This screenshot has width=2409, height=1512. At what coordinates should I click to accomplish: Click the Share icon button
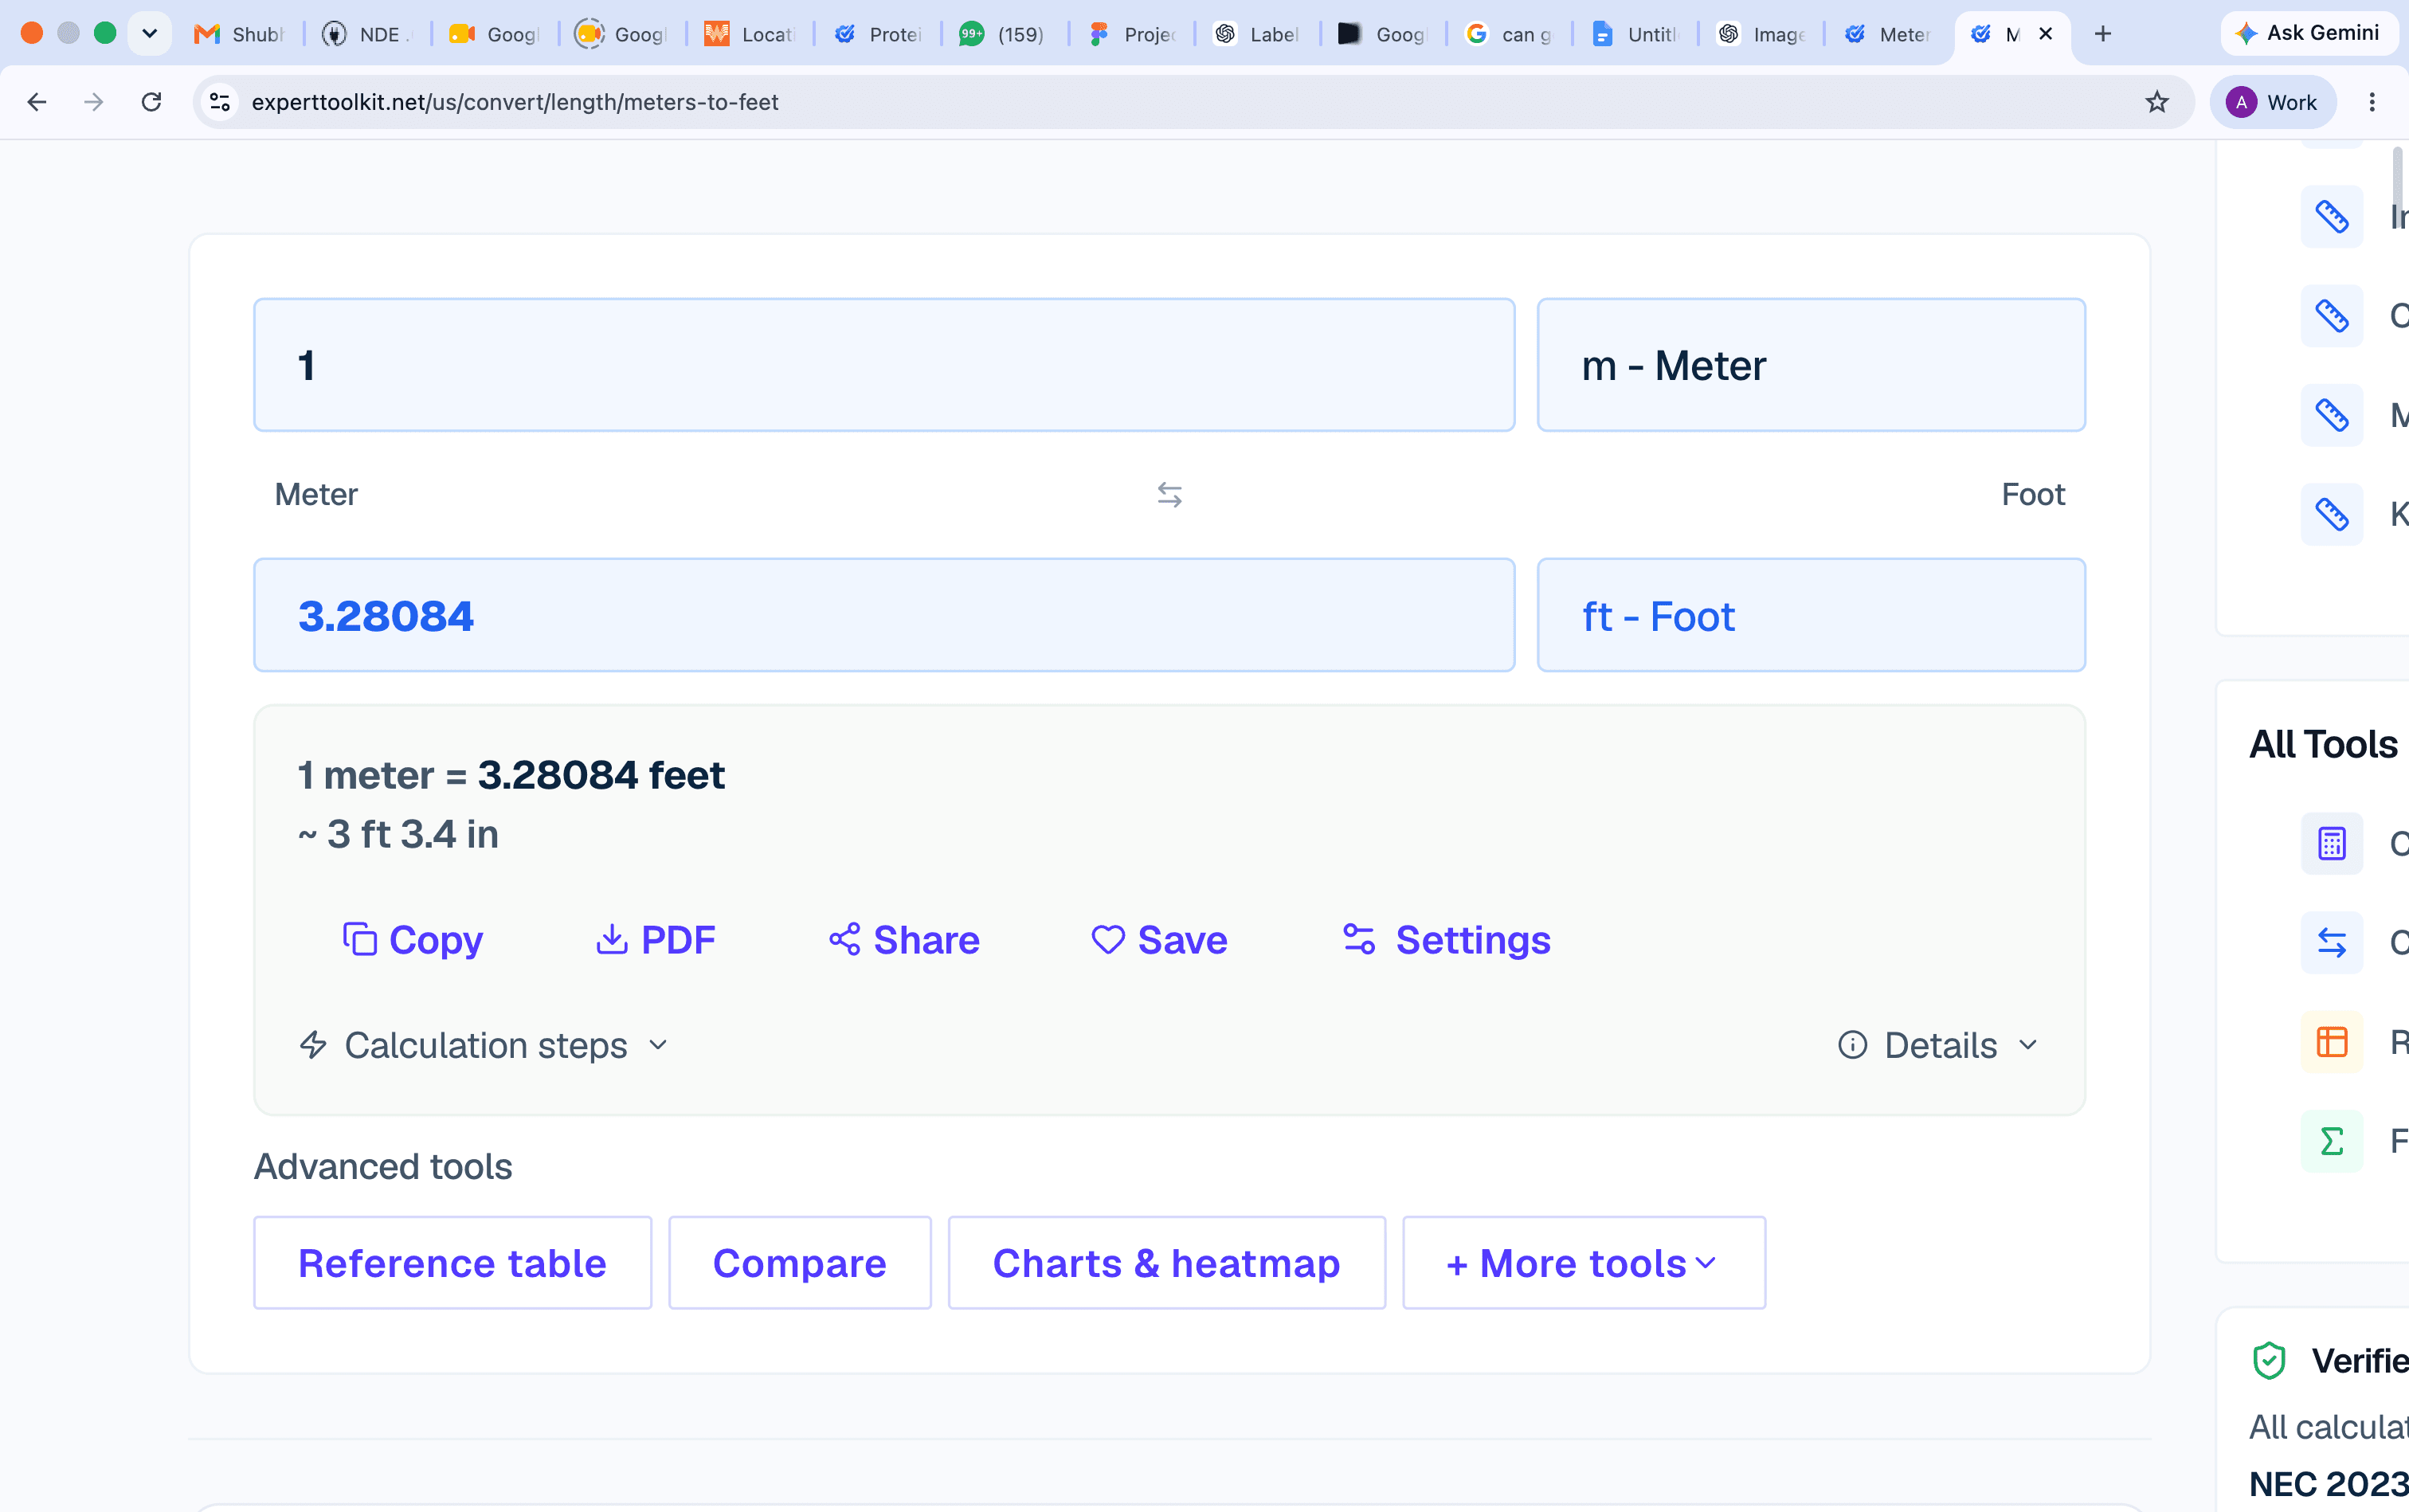tap(845, 939)
